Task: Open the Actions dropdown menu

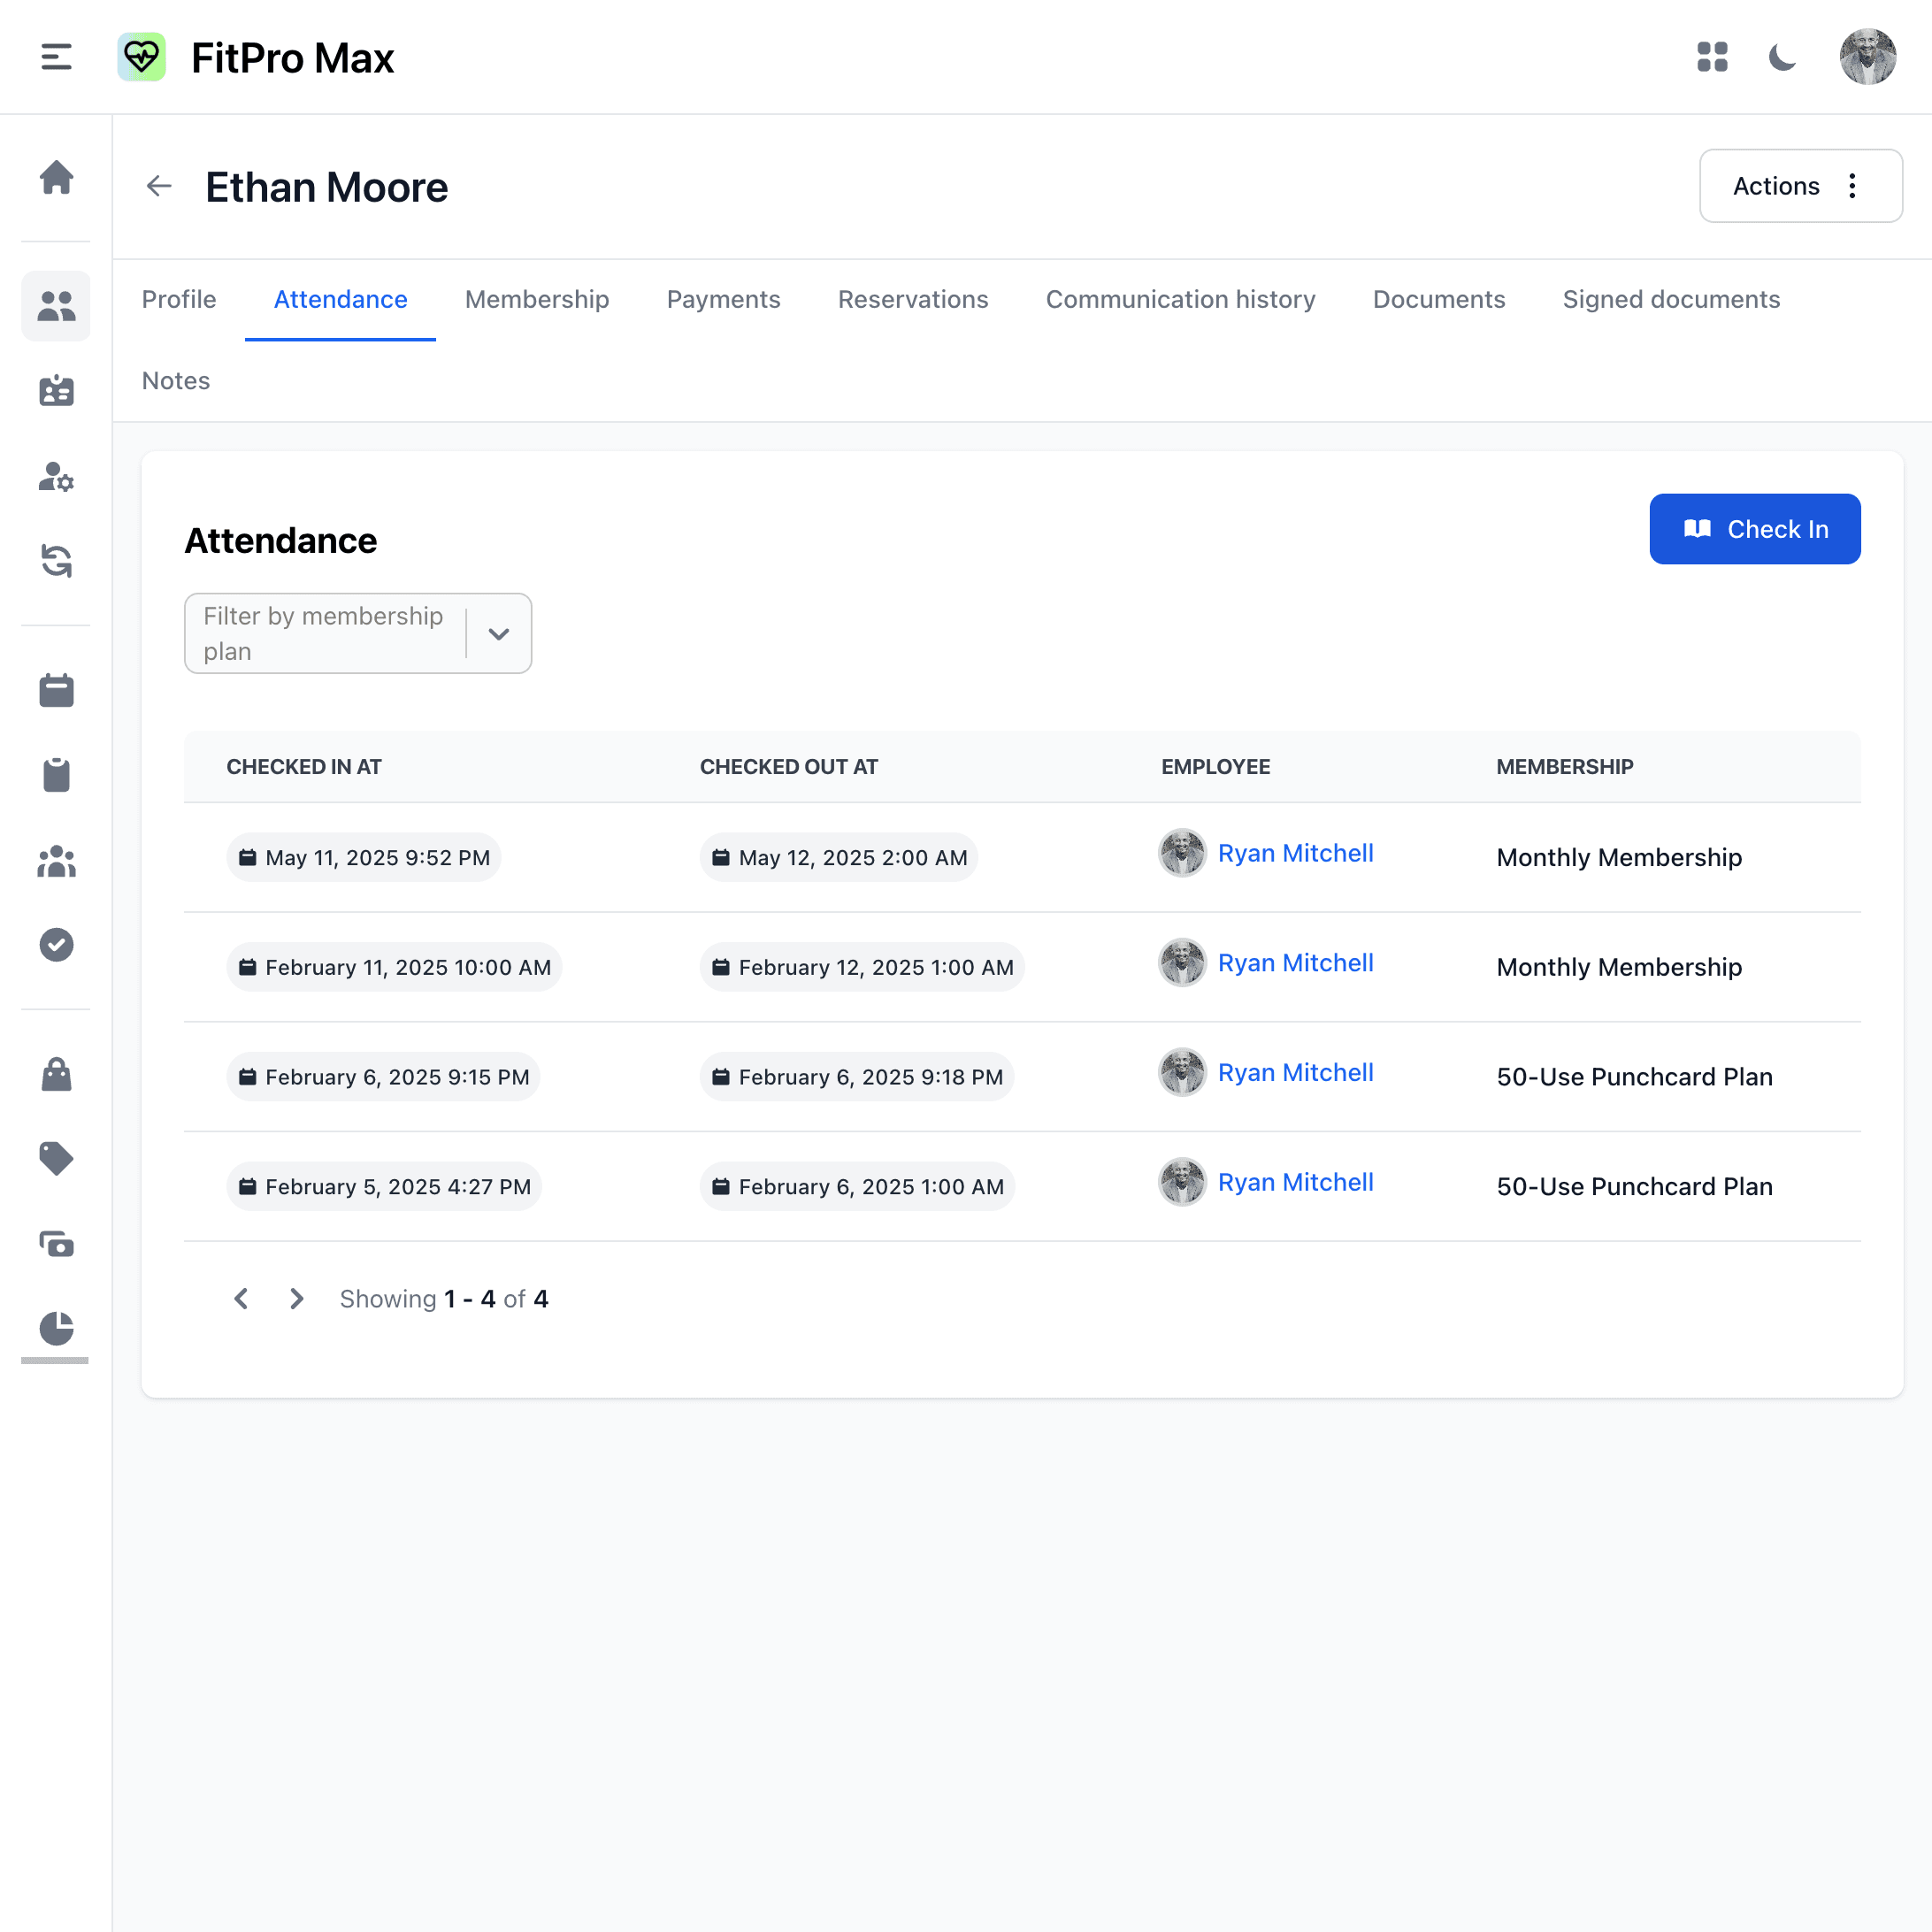Action: pos(1800,186)
